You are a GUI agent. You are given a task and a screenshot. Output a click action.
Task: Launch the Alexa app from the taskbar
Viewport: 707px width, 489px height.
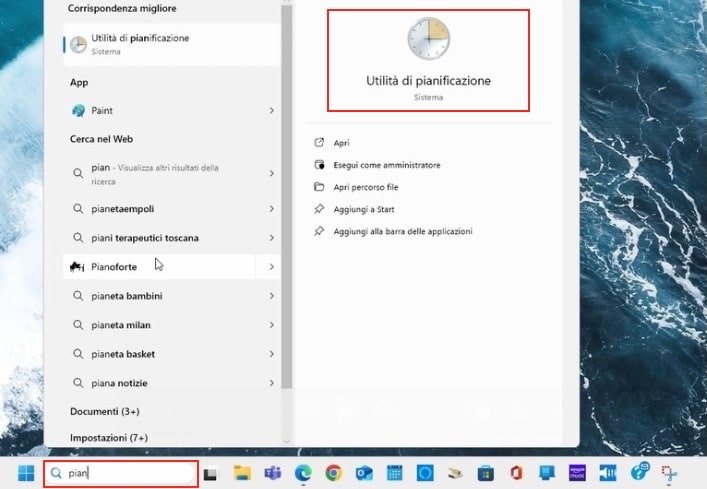click(x=425, y=473)
